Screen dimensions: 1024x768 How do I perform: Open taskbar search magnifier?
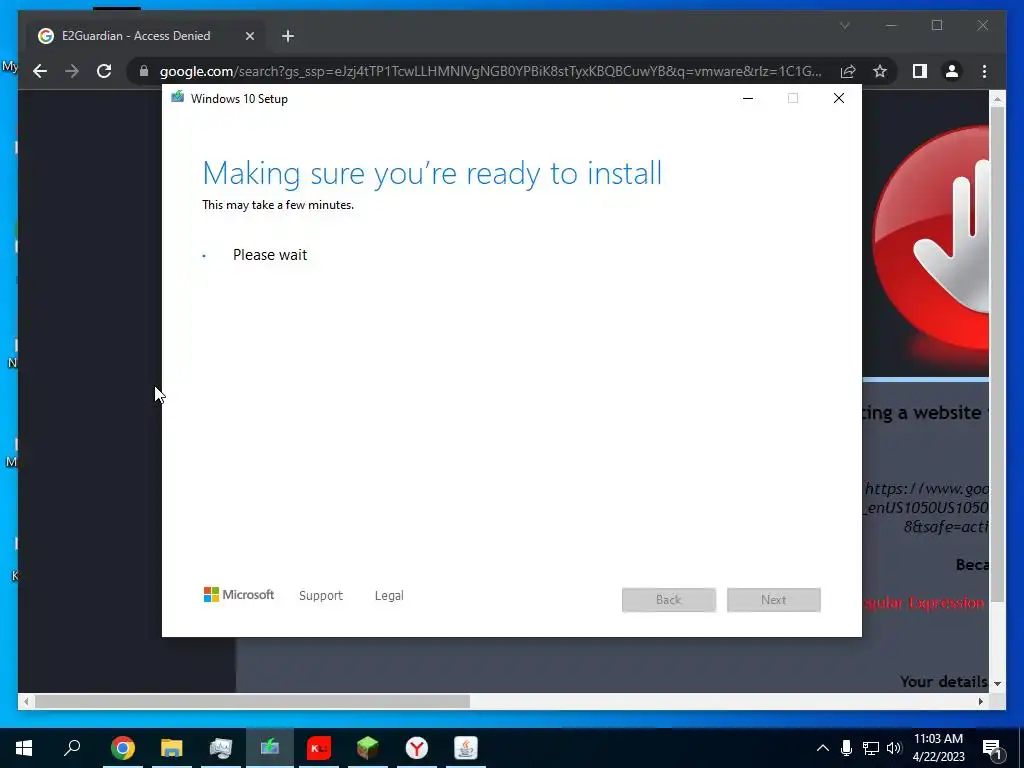pyautogui.click(x=72, y=748)
